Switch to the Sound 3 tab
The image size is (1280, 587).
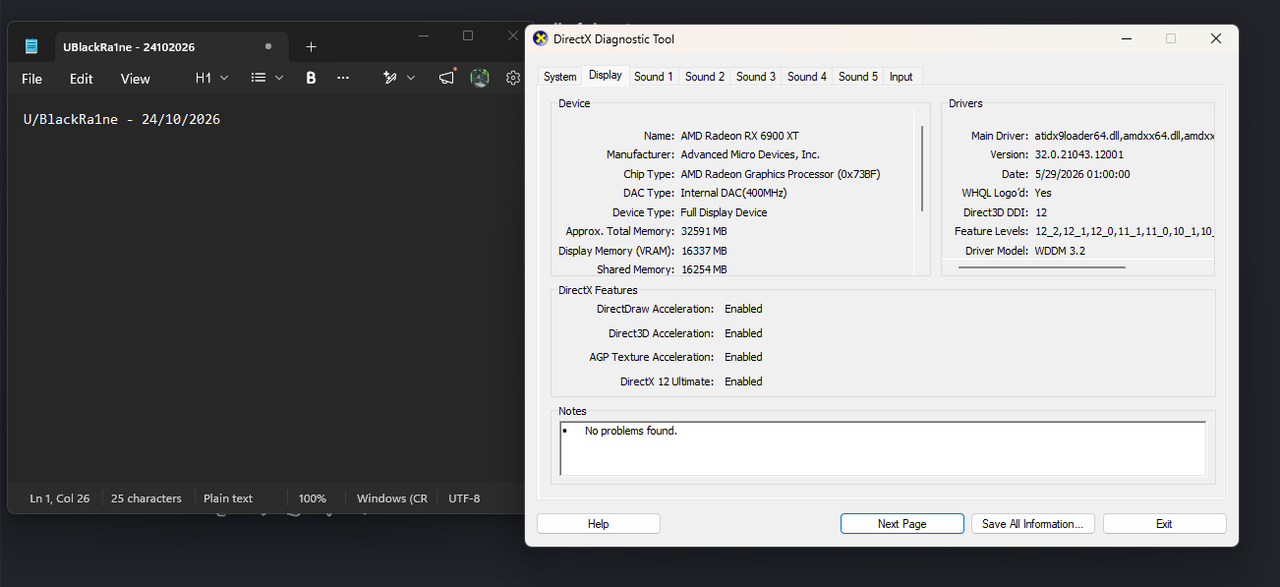tap(756, 76)
